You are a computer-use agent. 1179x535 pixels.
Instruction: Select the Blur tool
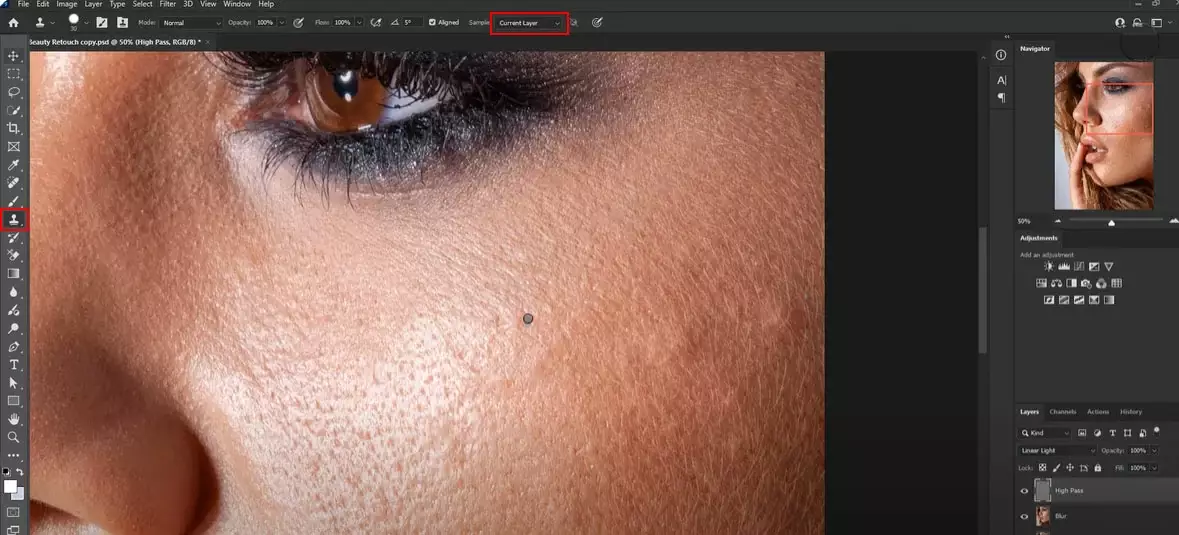click(14, 292)
